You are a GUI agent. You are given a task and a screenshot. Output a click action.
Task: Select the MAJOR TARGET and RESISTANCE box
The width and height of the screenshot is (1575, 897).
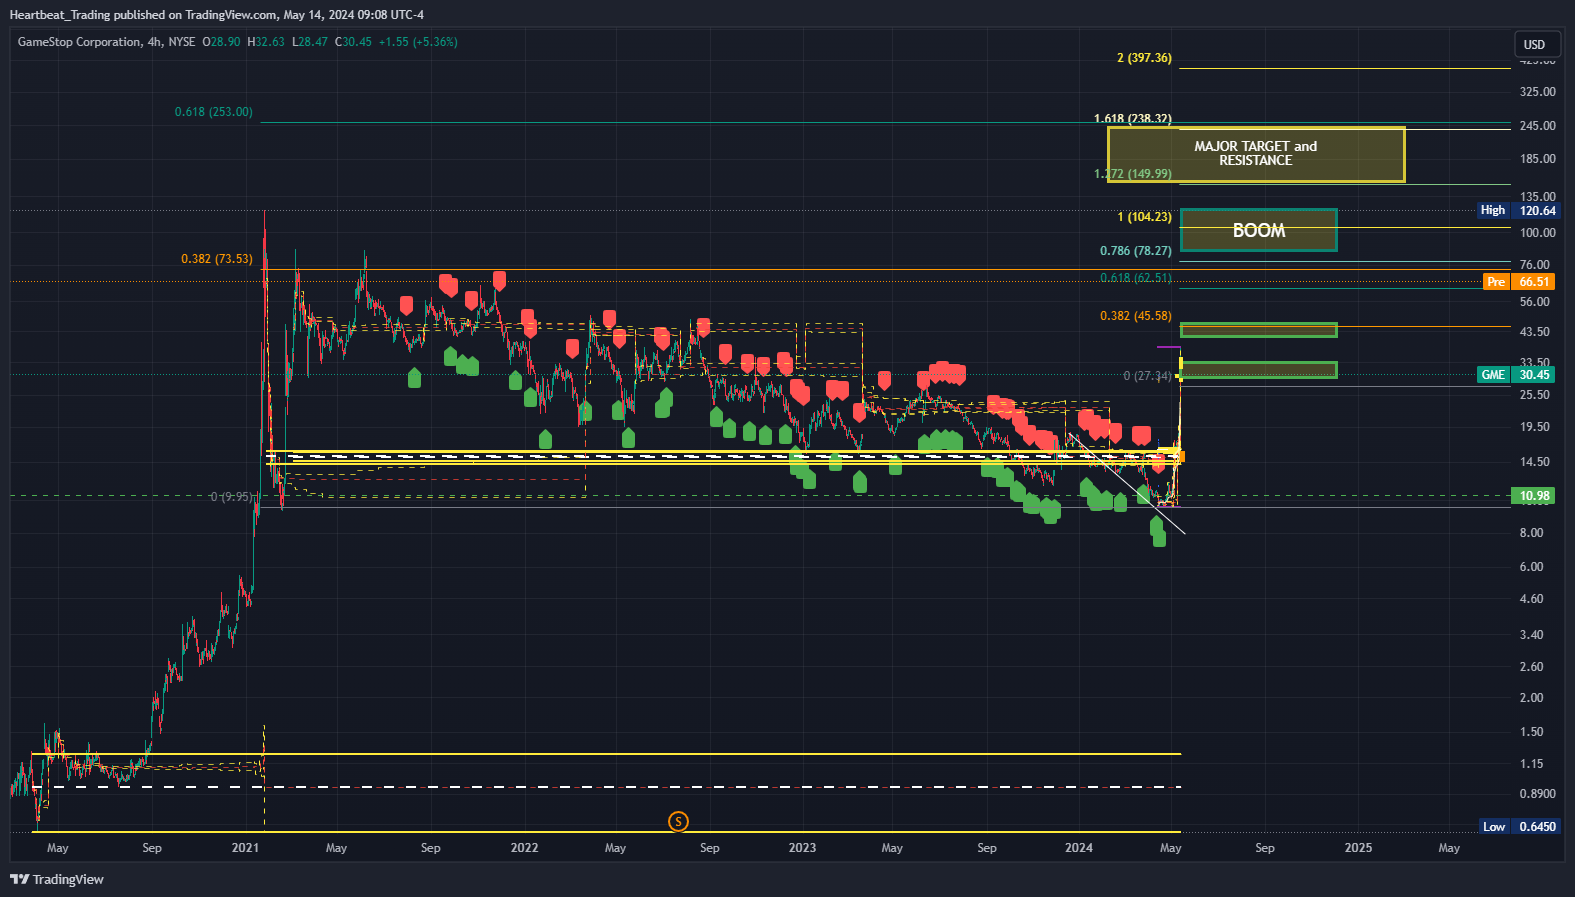click(x=1256, y=154)
